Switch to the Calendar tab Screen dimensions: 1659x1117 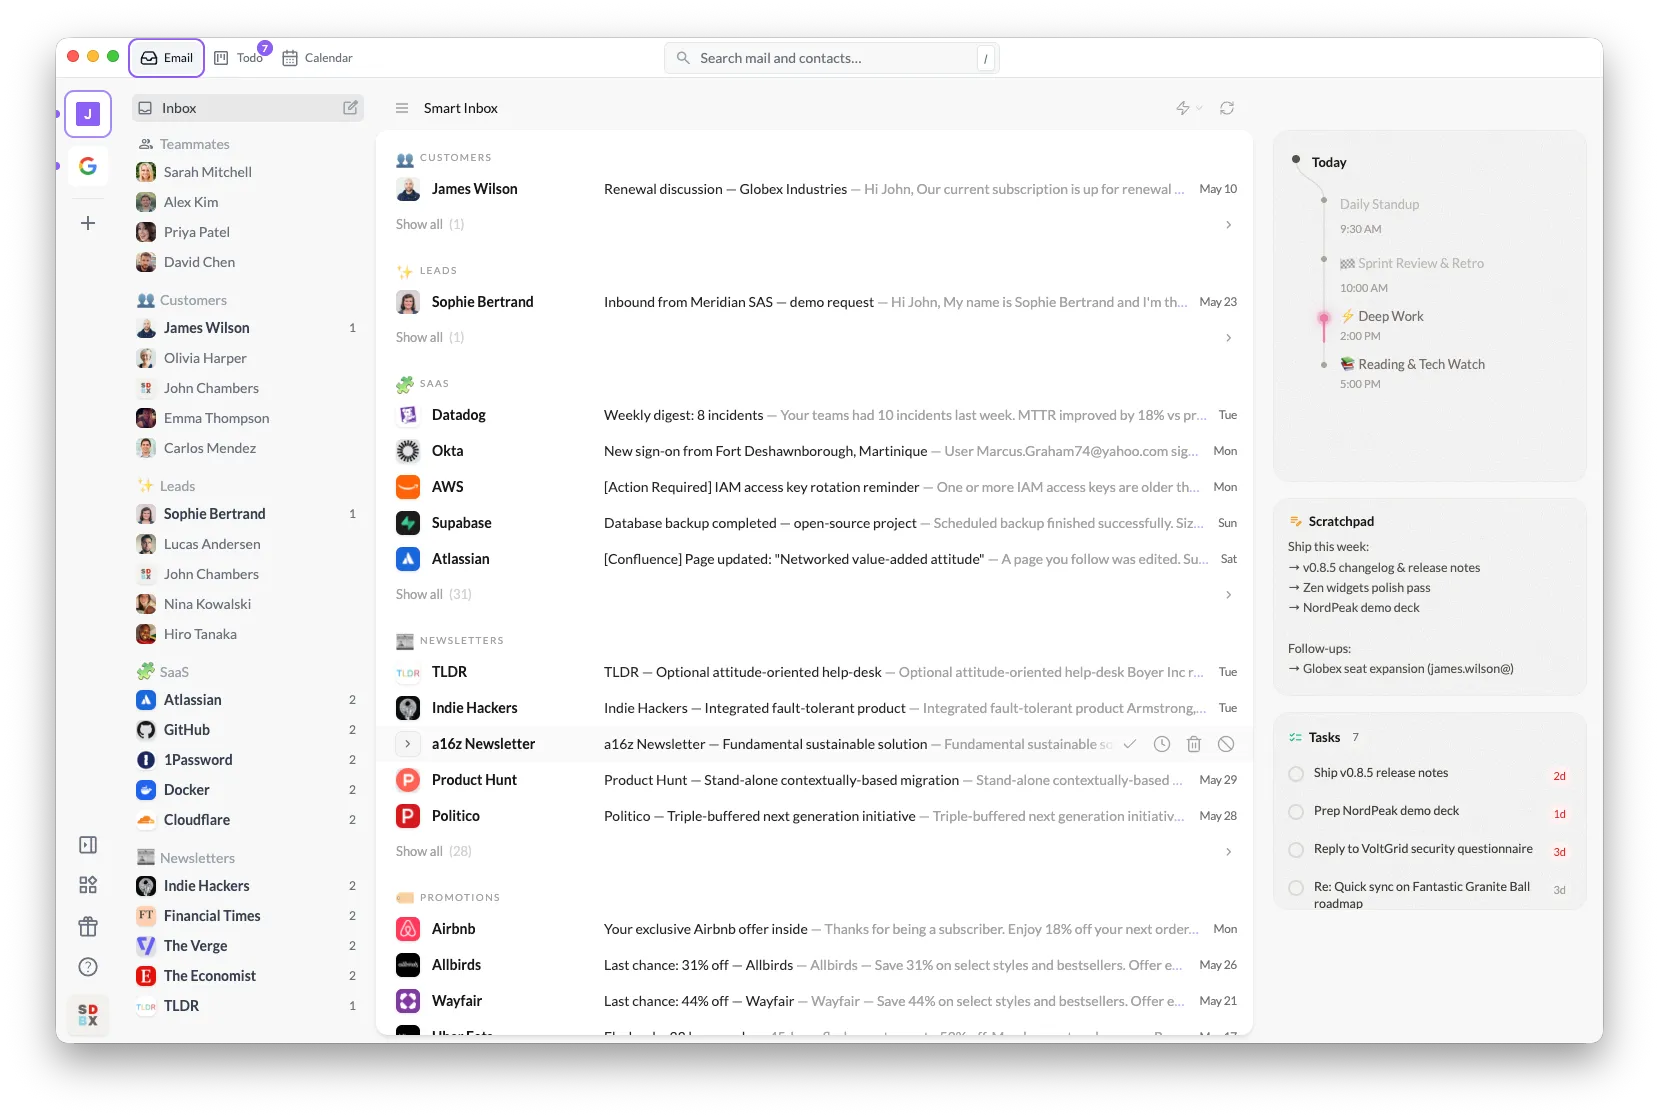[317, 58]
